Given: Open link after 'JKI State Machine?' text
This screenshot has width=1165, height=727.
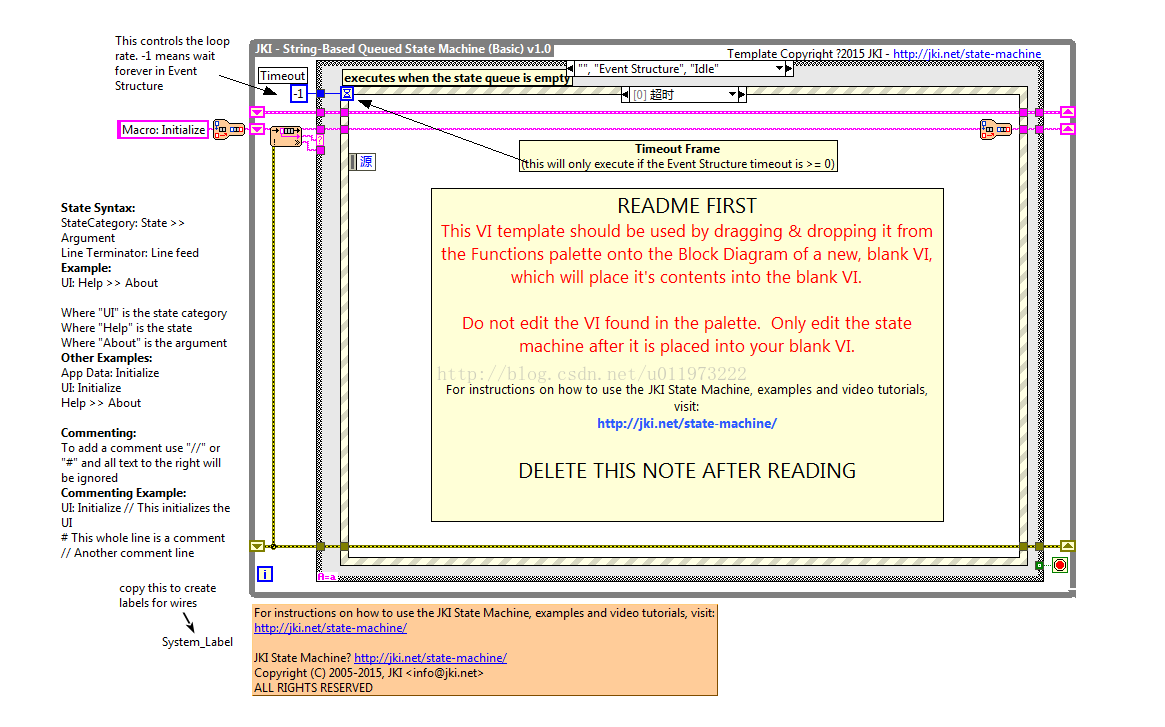Looking at the screenshot, I should (x=430, y=658).
